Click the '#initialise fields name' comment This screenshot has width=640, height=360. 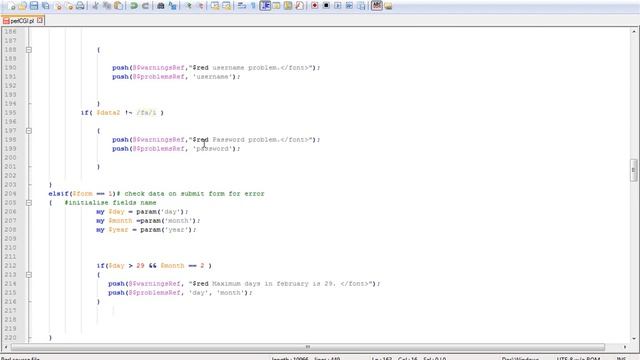tap(110, 202)
